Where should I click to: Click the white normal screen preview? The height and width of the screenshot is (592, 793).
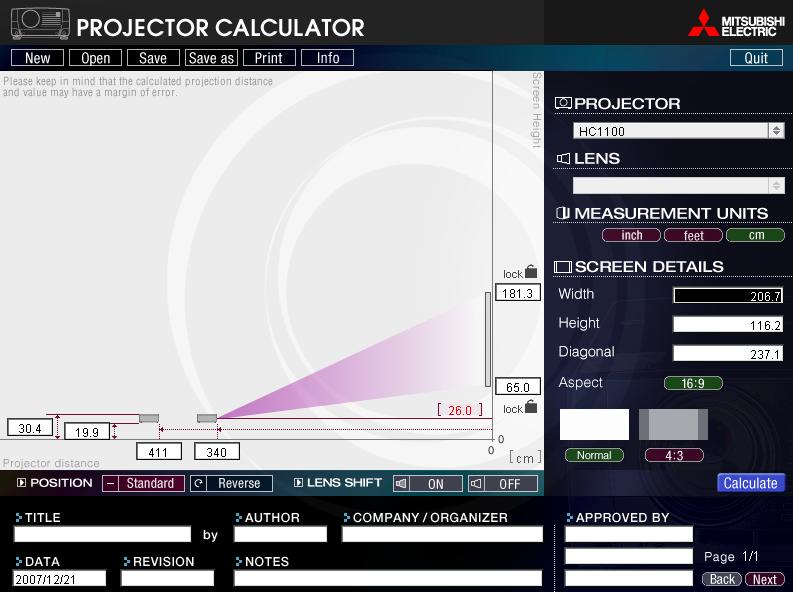594,425
